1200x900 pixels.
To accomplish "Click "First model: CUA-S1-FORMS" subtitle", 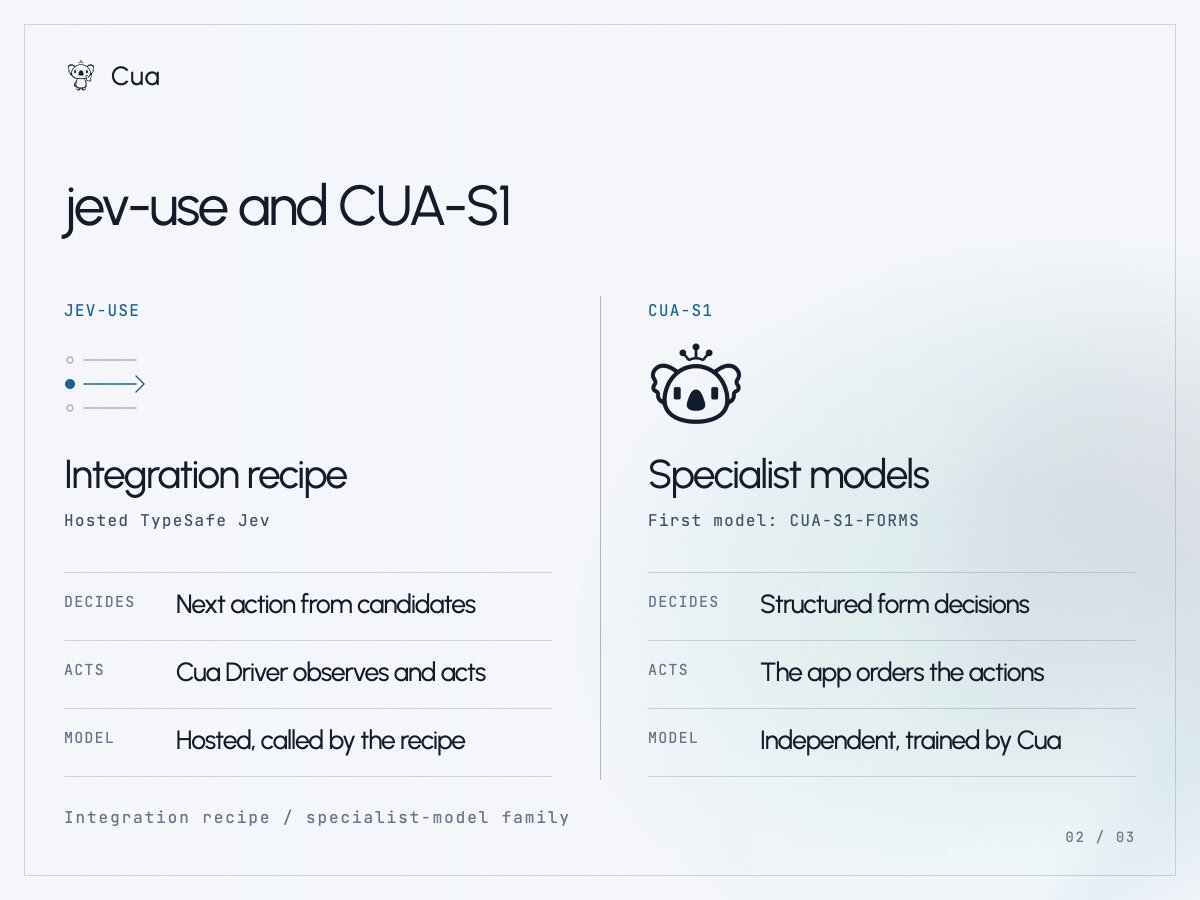I will [x=783, y=521].
